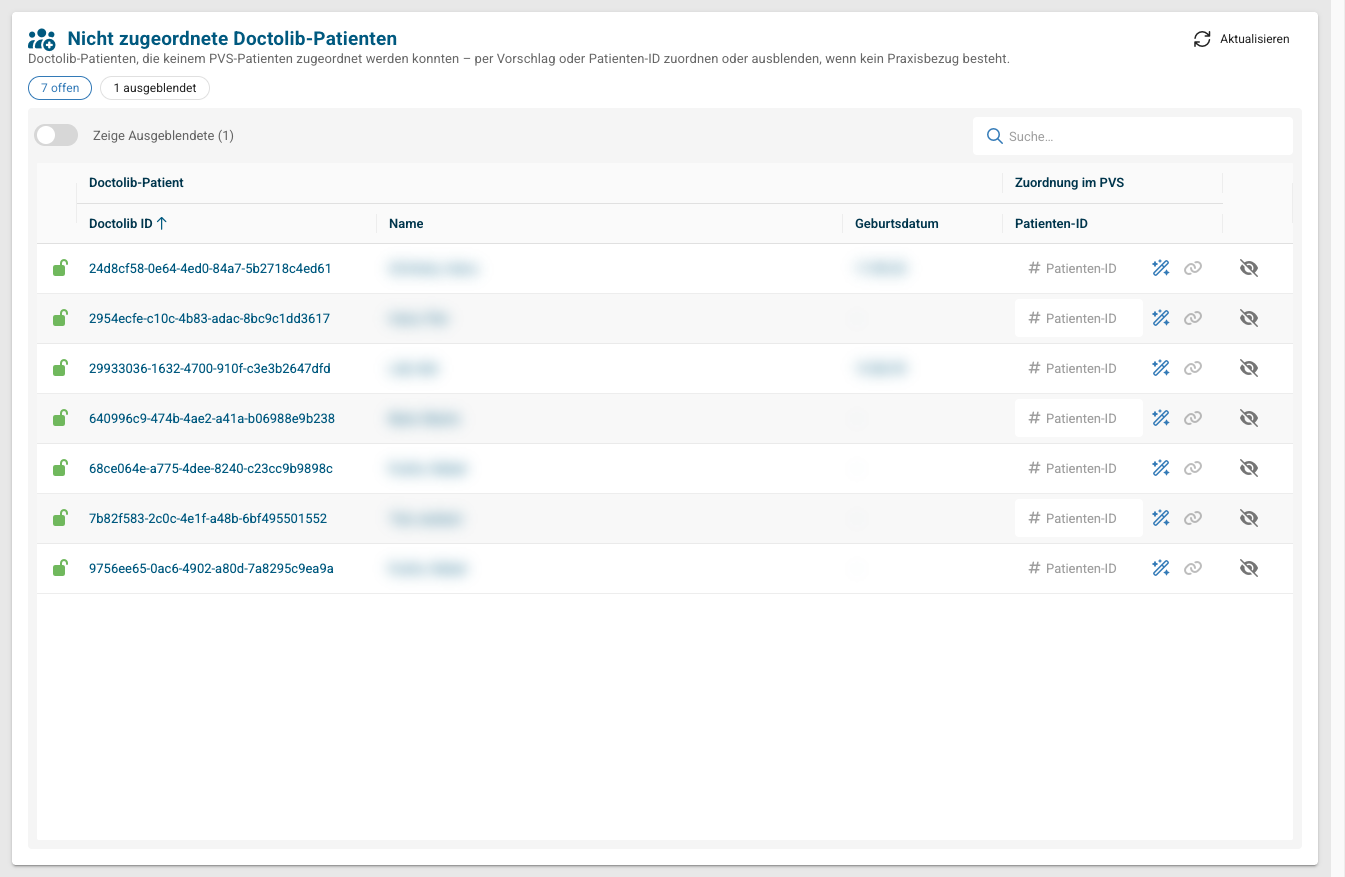The height and width of the screenshot is (877, 1345).
Task: Open Doctolib ID 68ce064e-a775-4dee-8240-c23cc9b9898c
Action: [211, 468]
